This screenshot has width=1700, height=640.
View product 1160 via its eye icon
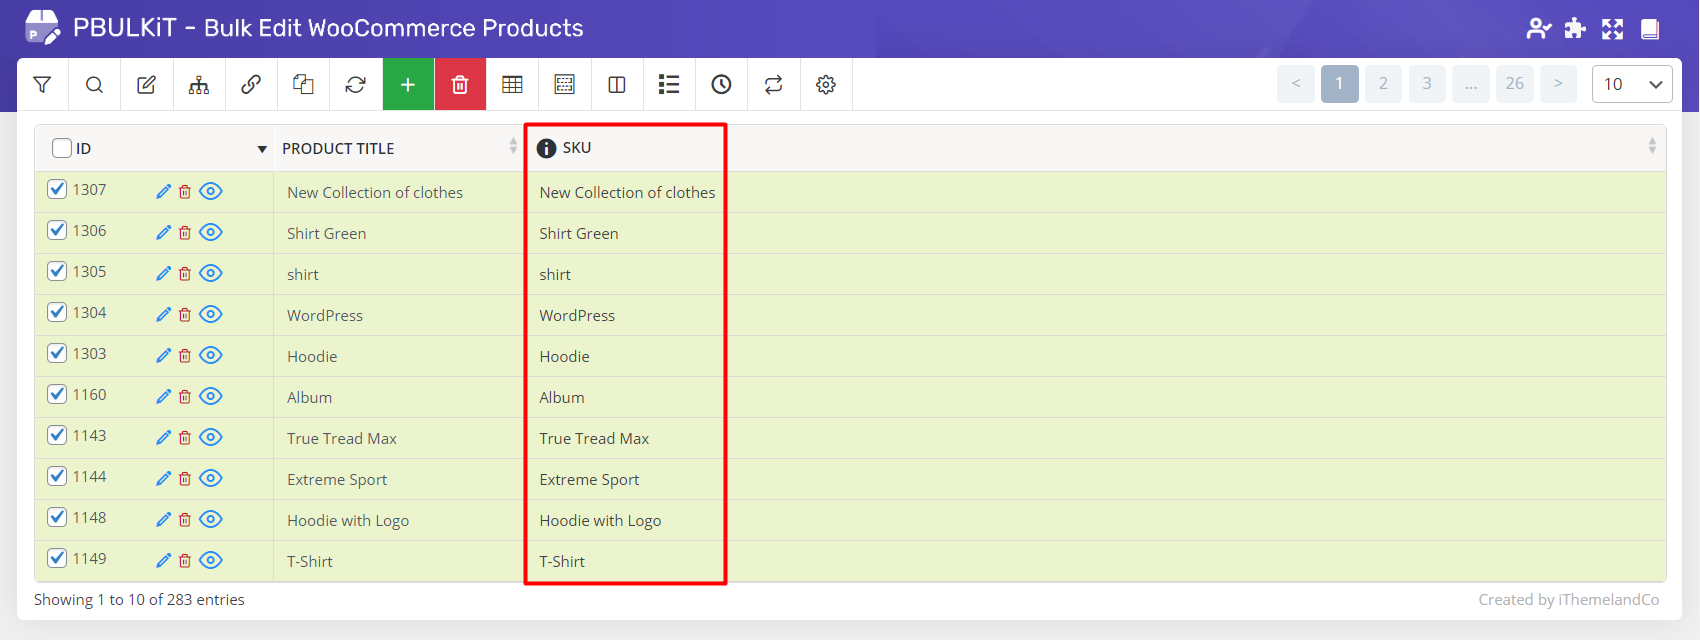[210, 396]
